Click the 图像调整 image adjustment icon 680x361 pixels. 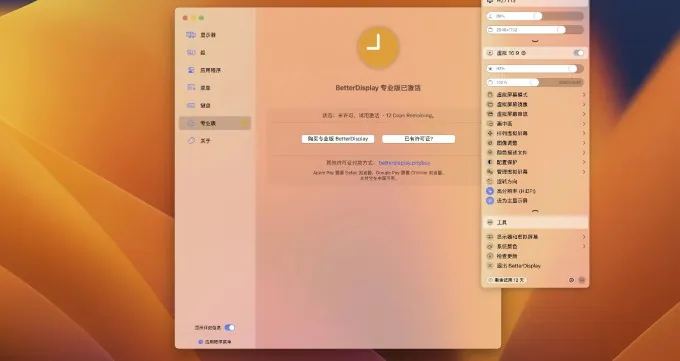(x=490, y=143)
